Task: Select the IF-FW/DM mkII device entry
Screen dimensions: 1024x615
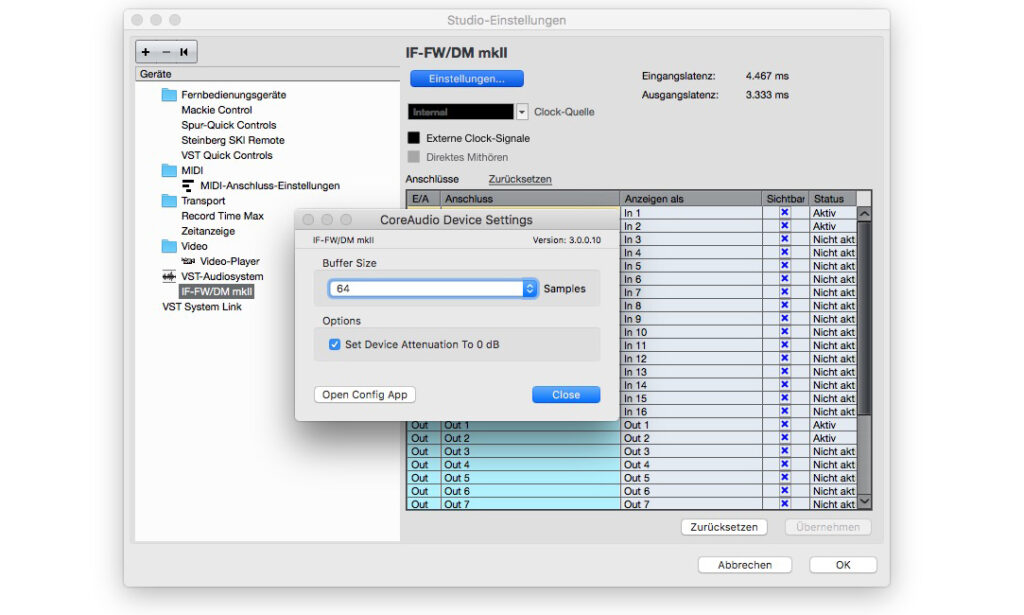Action: point(216,291)
